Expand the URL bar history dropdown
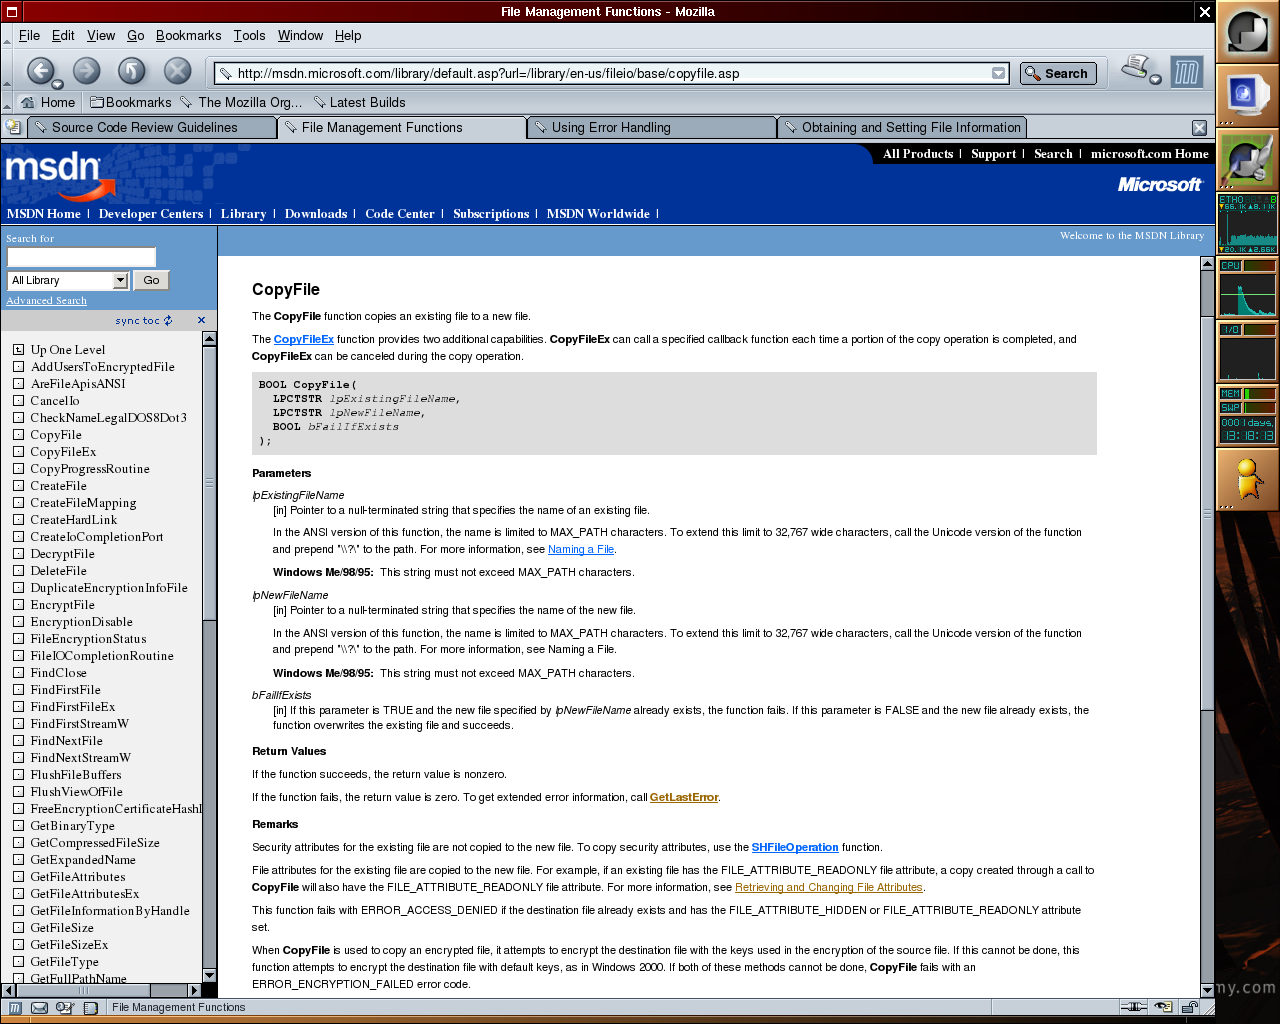 [998, 73]
